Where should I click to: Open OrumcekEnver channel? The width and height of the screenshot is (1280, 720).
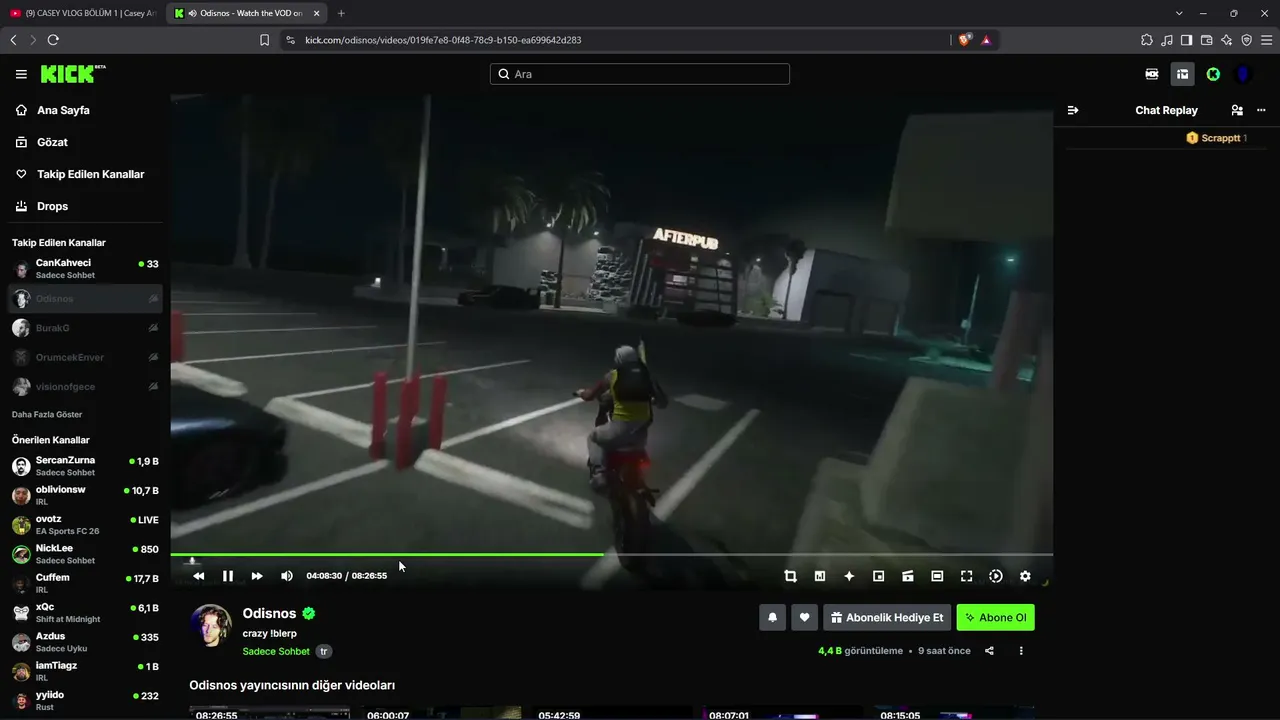click(x=85, y=357)
